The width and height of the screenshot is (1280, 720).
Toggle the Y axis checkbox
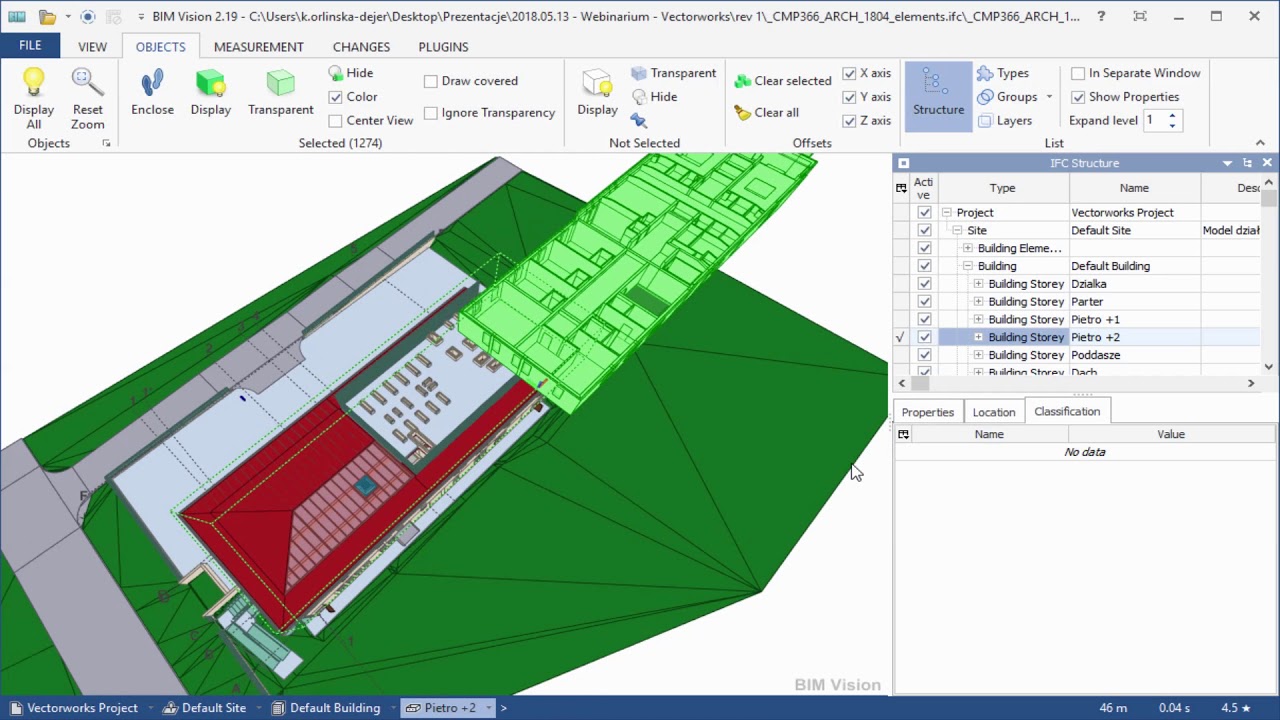(x=849, y=97)
